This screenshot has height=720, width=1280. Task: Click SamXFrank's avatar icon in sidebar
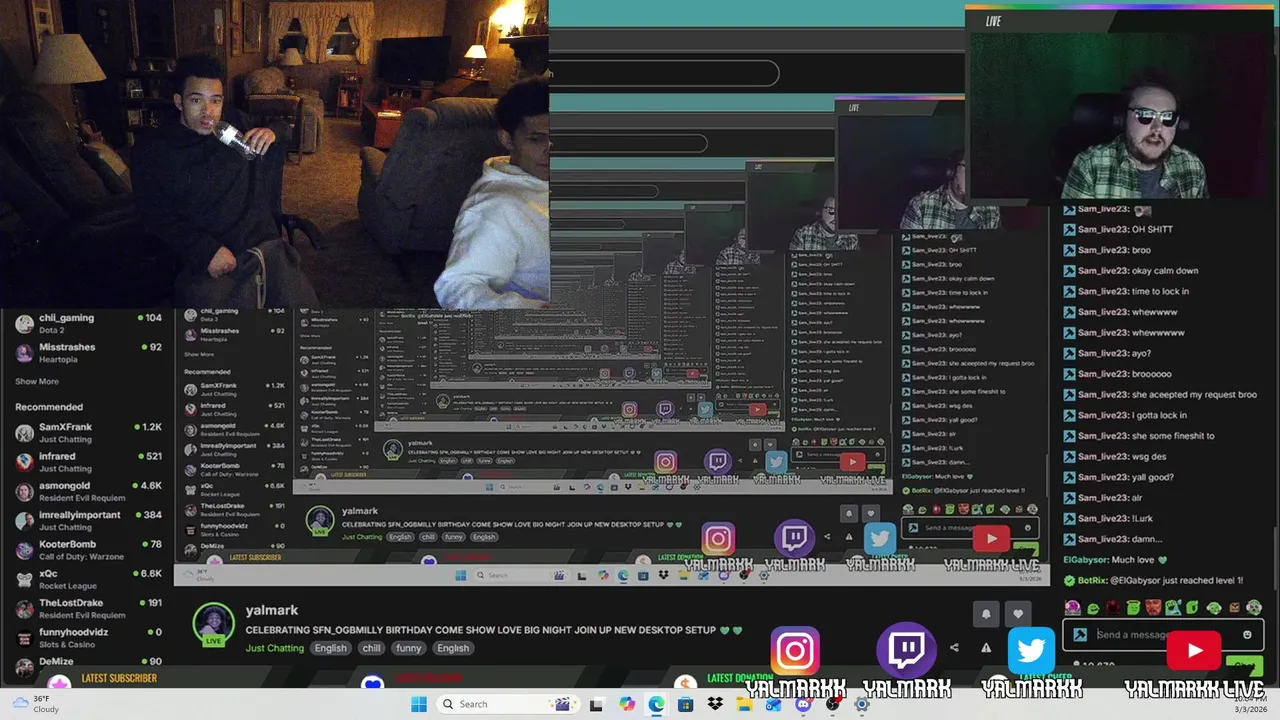click(24, 432)
